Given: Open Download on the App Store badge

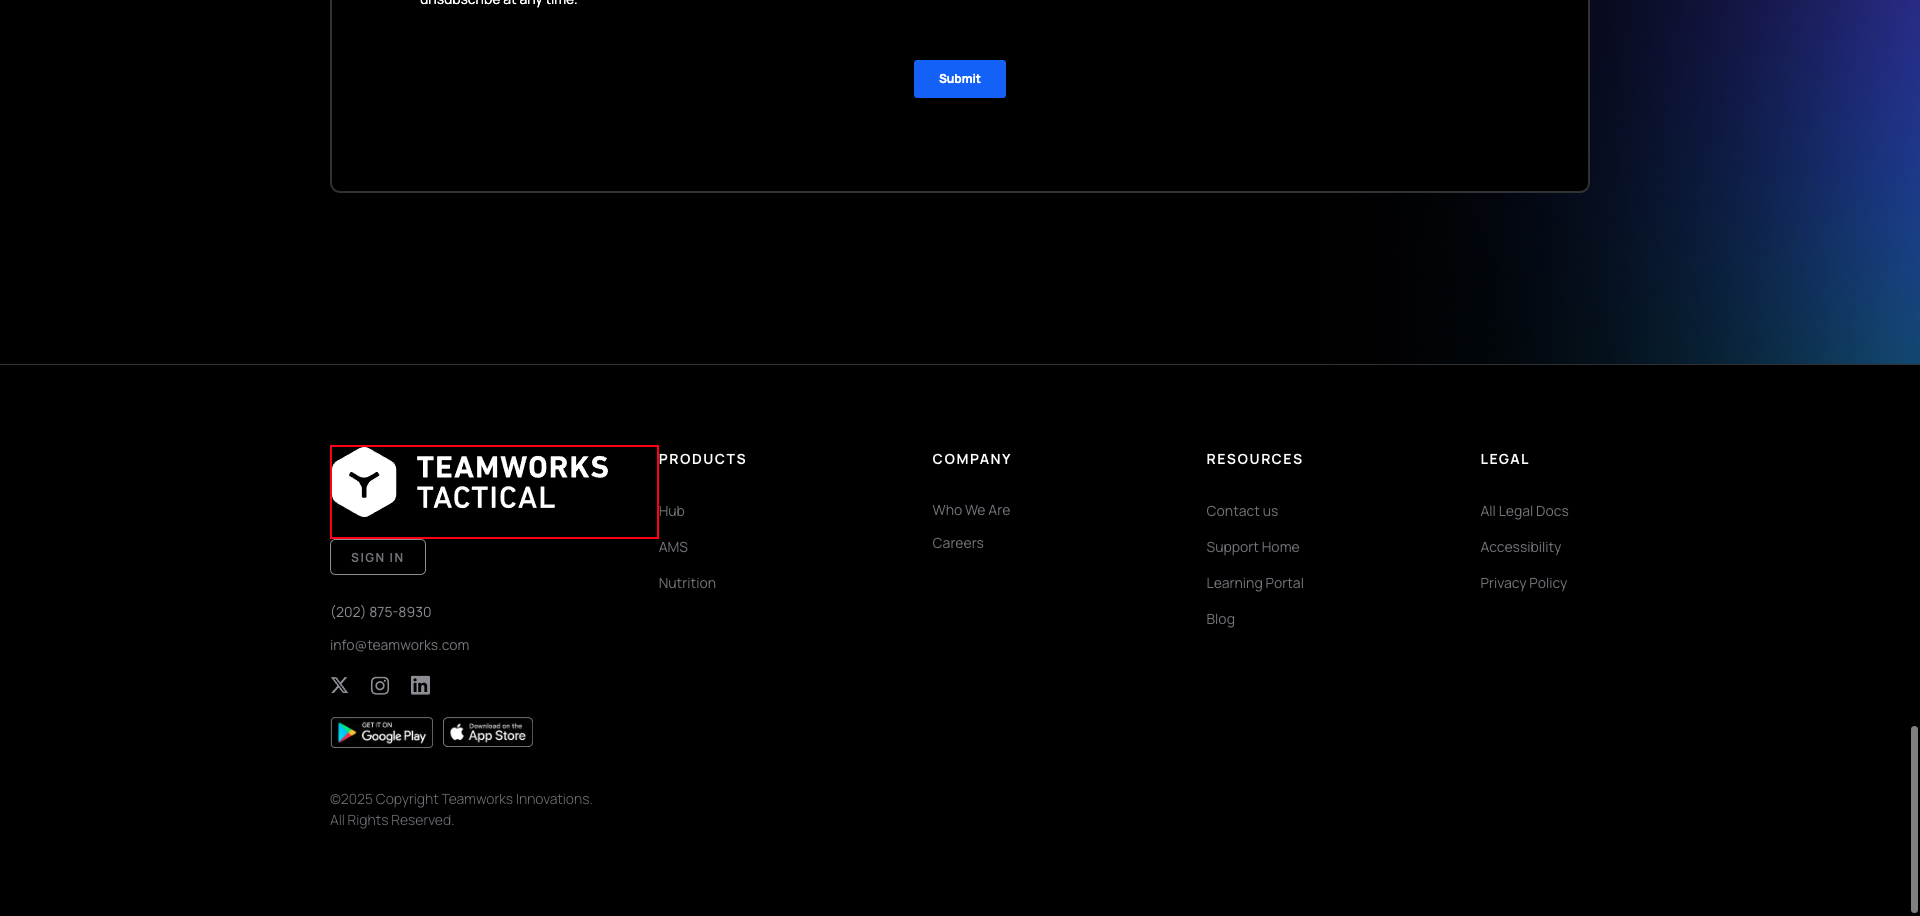Looking at the screenshot, I should pos(487,731).
